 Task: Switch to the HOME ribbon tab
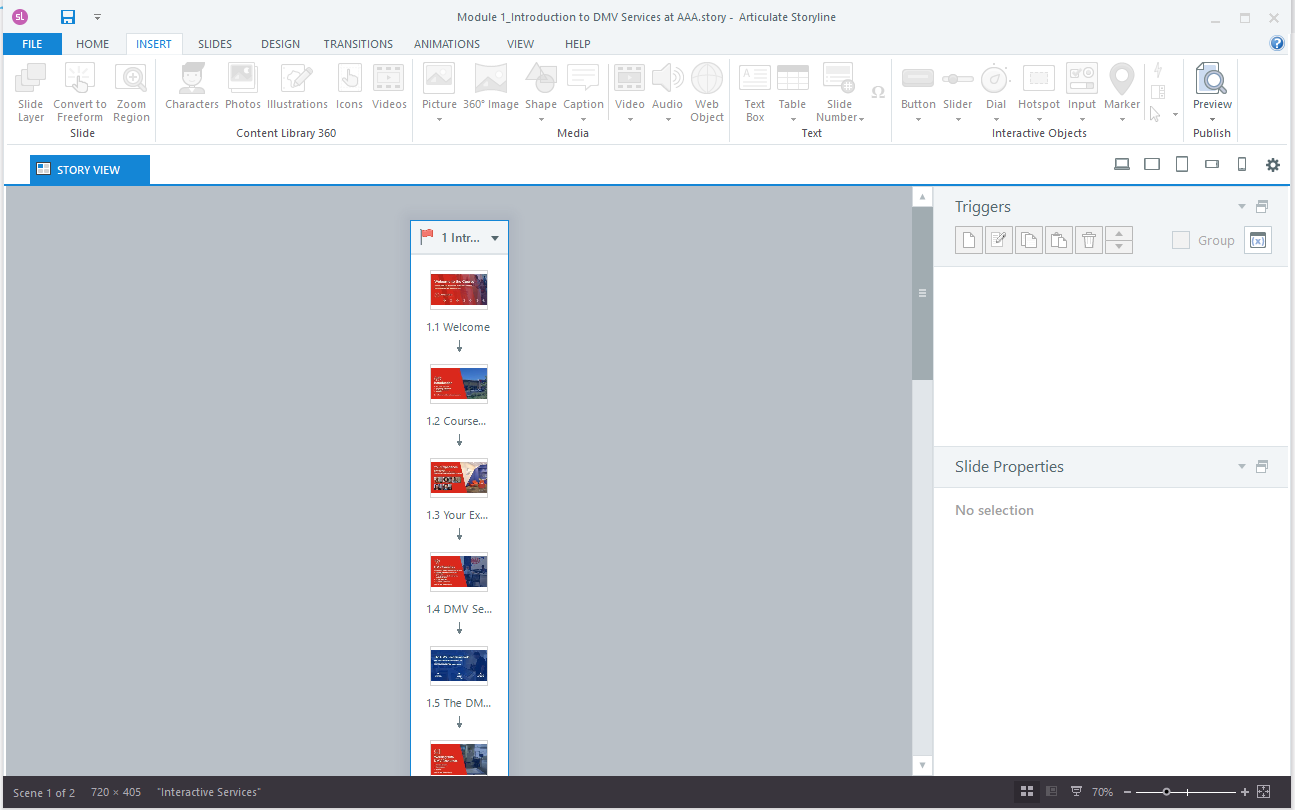point(93,44)
